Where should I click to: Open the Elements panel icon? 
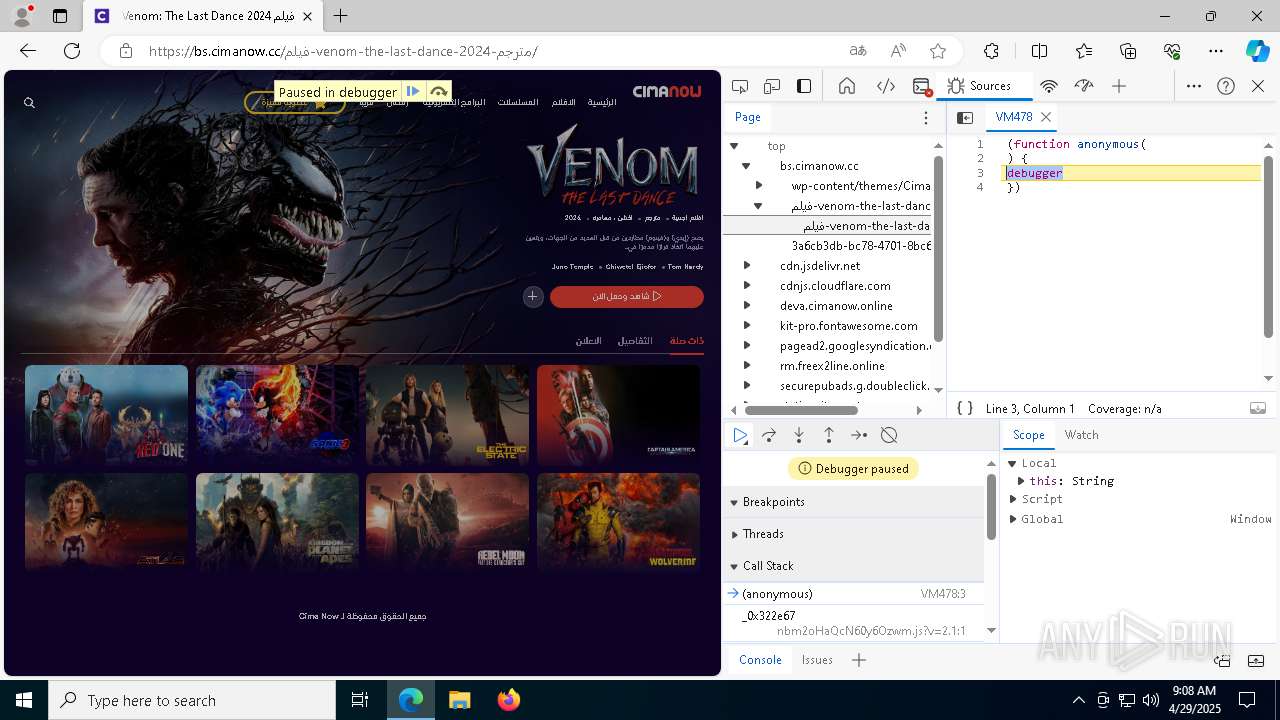pos(886,86)
